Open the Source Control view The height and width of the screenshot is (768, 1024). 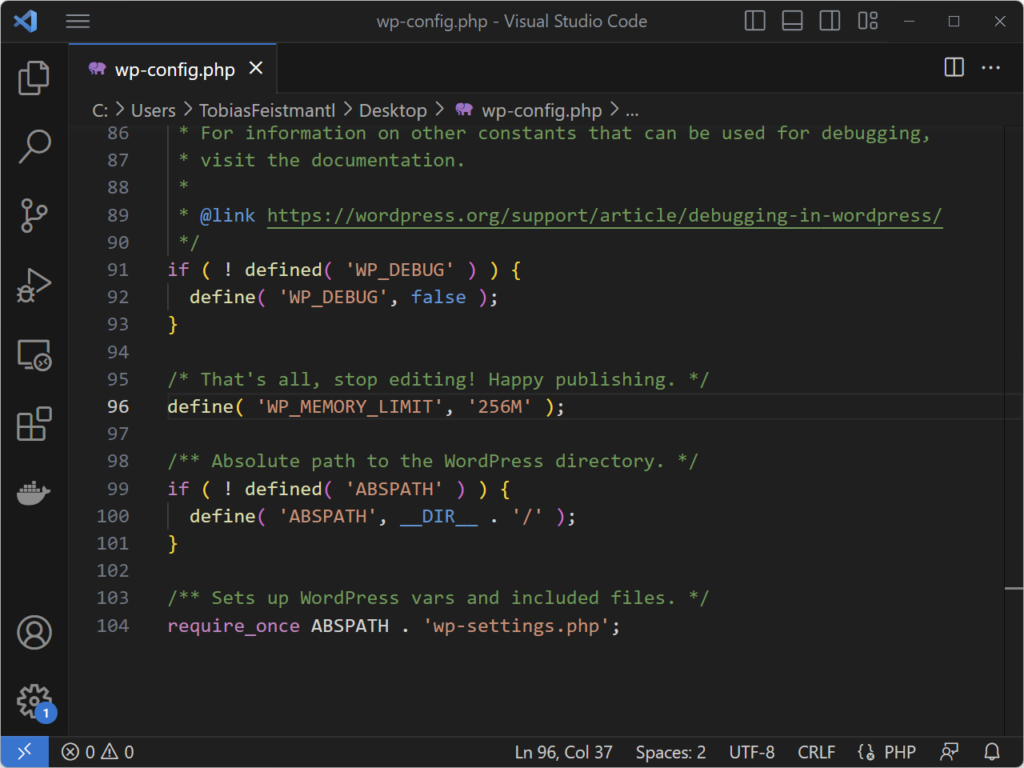coord(34,216)
